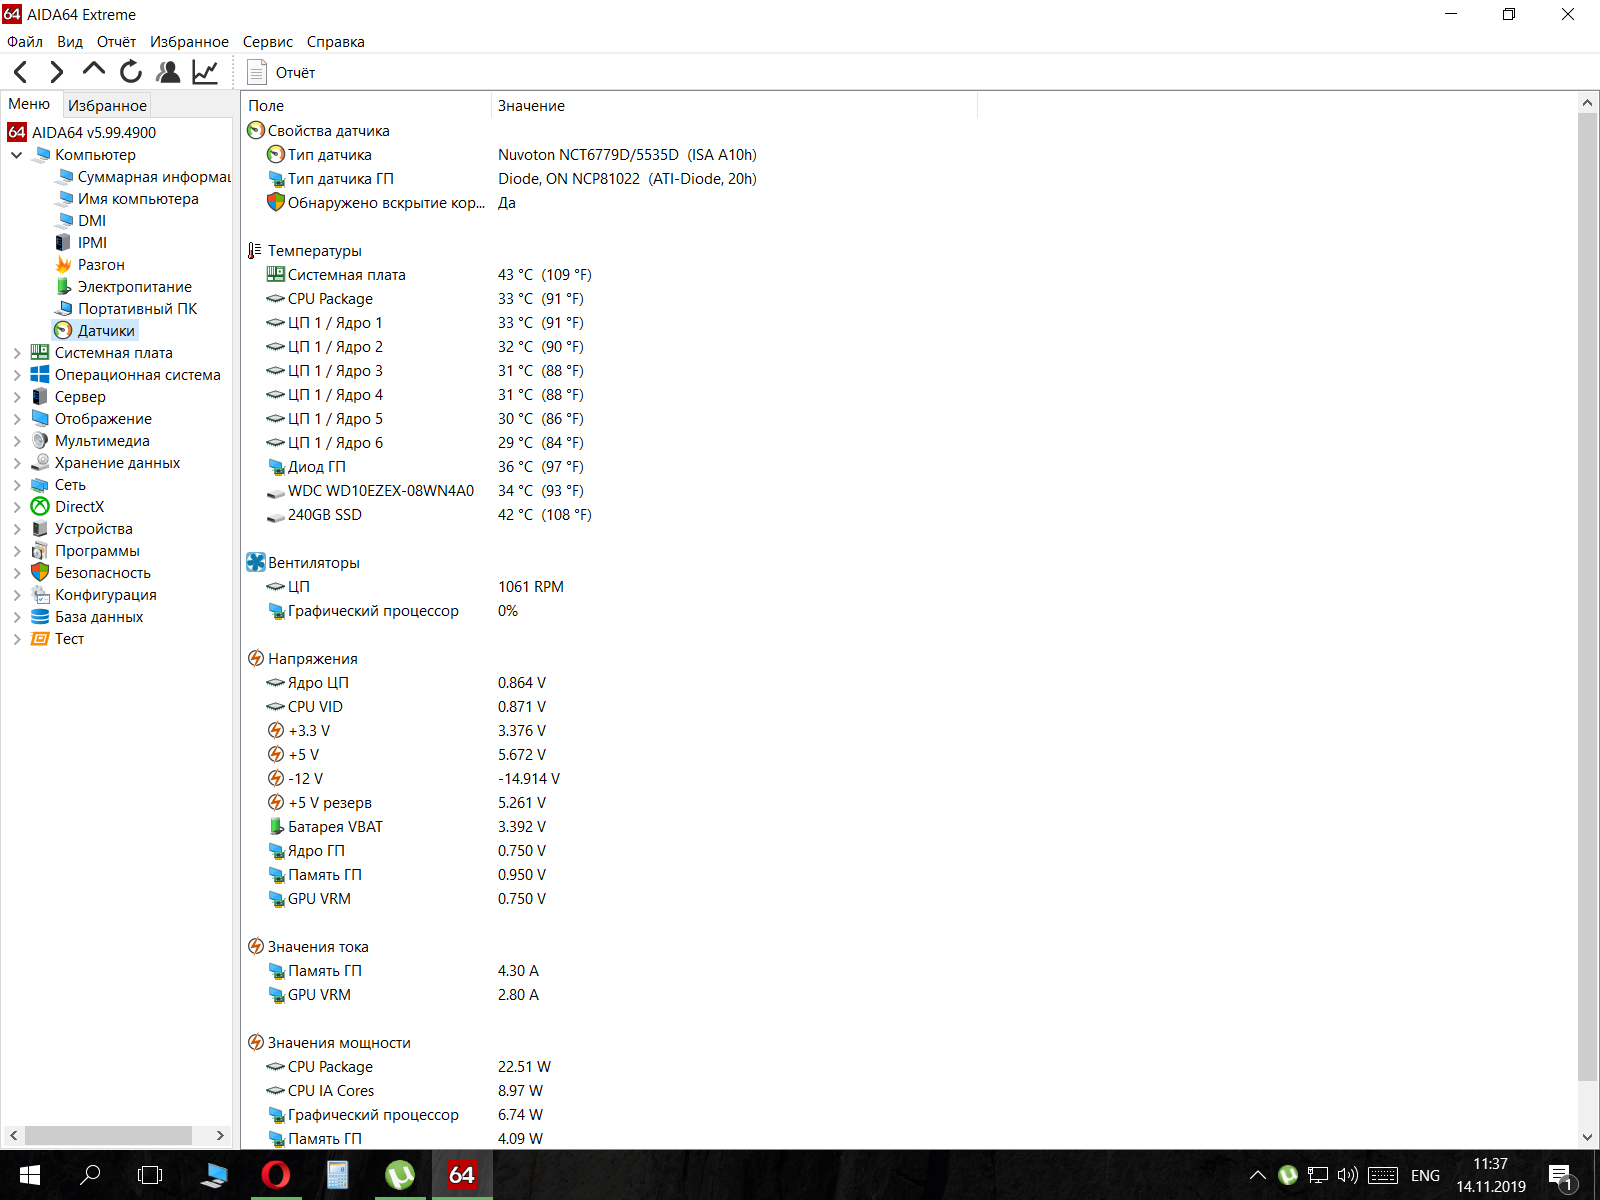Open the graph chart toolbar icon

click(205, 72)
